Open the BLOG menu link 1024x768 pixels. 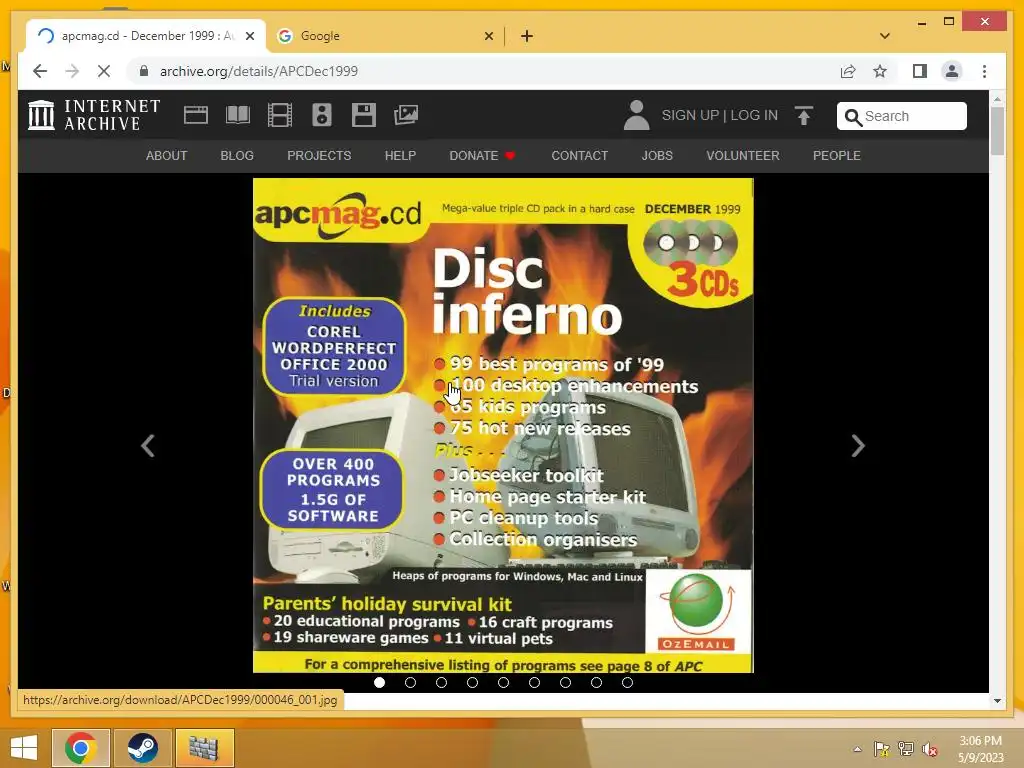coord(237,155)
